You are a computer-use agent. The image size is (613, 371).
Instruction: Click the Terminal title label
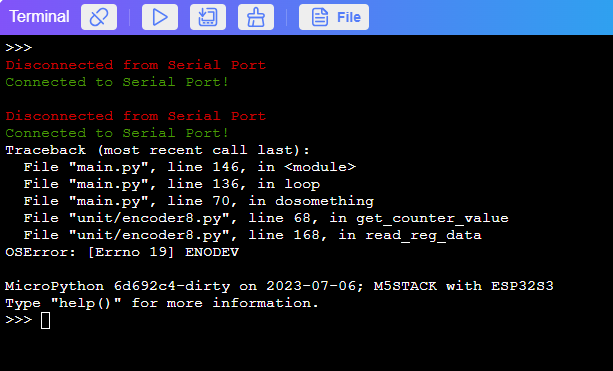[39, 17]
